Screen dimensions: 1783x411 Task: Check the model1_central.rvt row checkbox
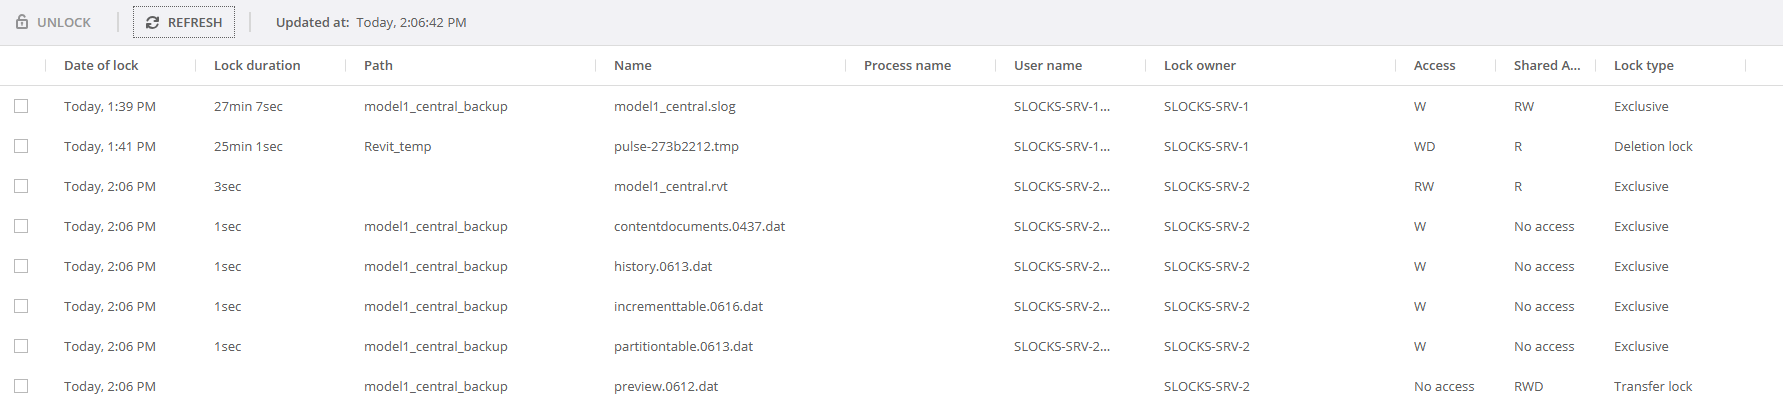(21, 186)
